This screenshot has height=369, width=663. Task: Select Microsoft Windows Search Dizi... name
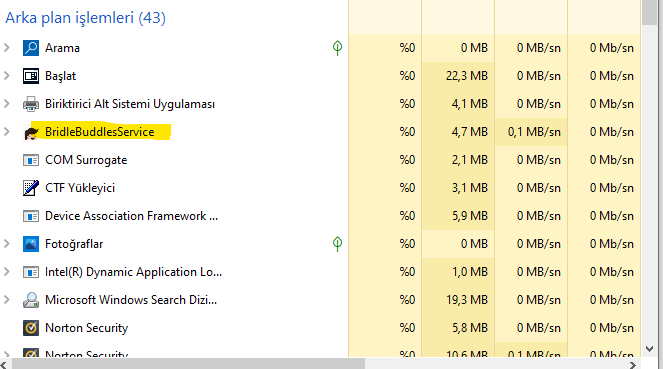[x=131, y=300]
